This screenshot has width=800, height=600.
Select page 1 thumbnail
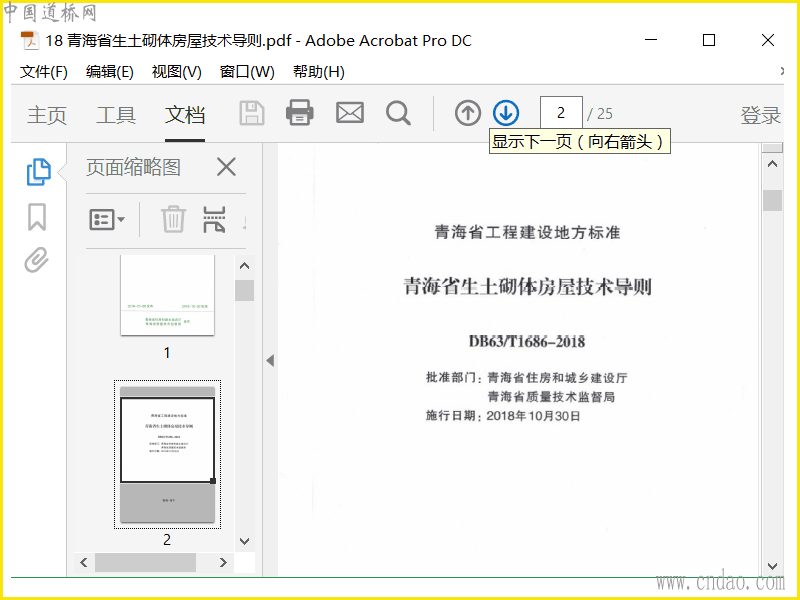[167, 295]
